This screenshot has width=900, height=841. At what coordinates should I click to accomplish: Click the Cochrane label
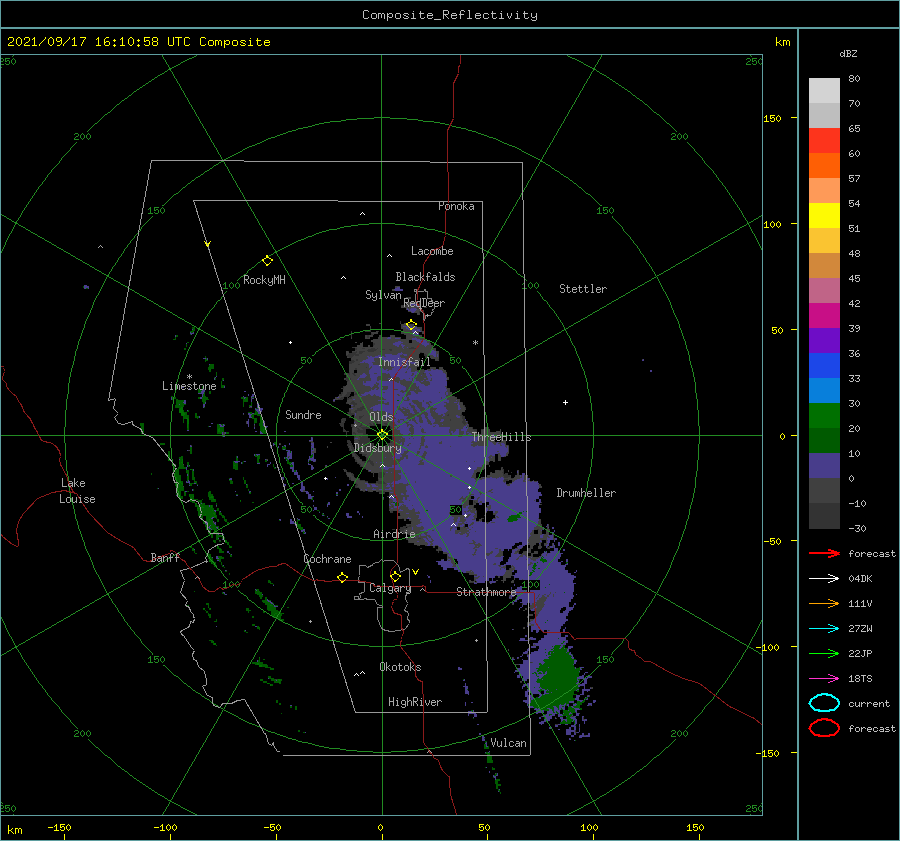click(327, 559)
